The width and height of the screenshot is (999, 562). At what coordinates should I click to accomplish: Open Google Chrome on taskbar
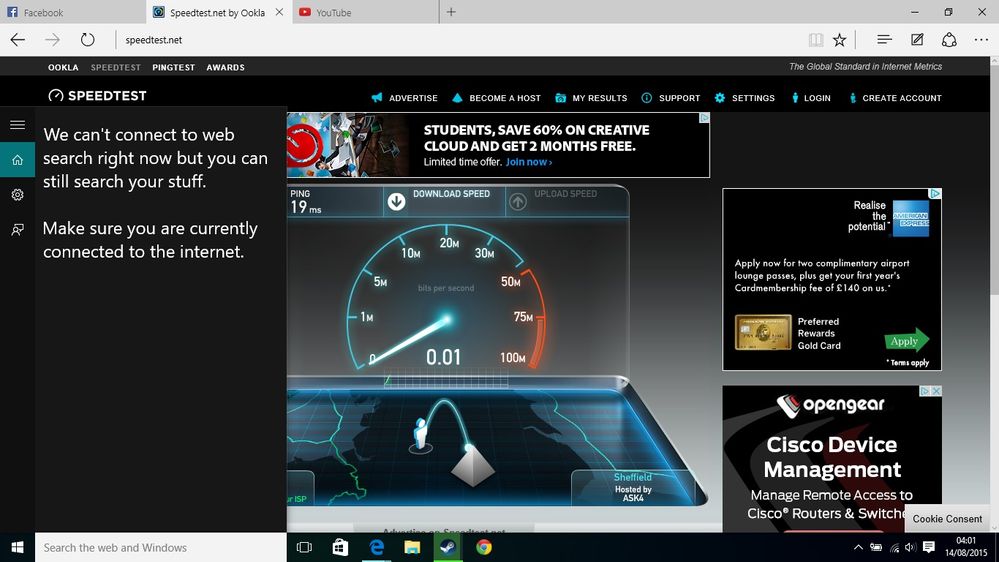point(484,547)
